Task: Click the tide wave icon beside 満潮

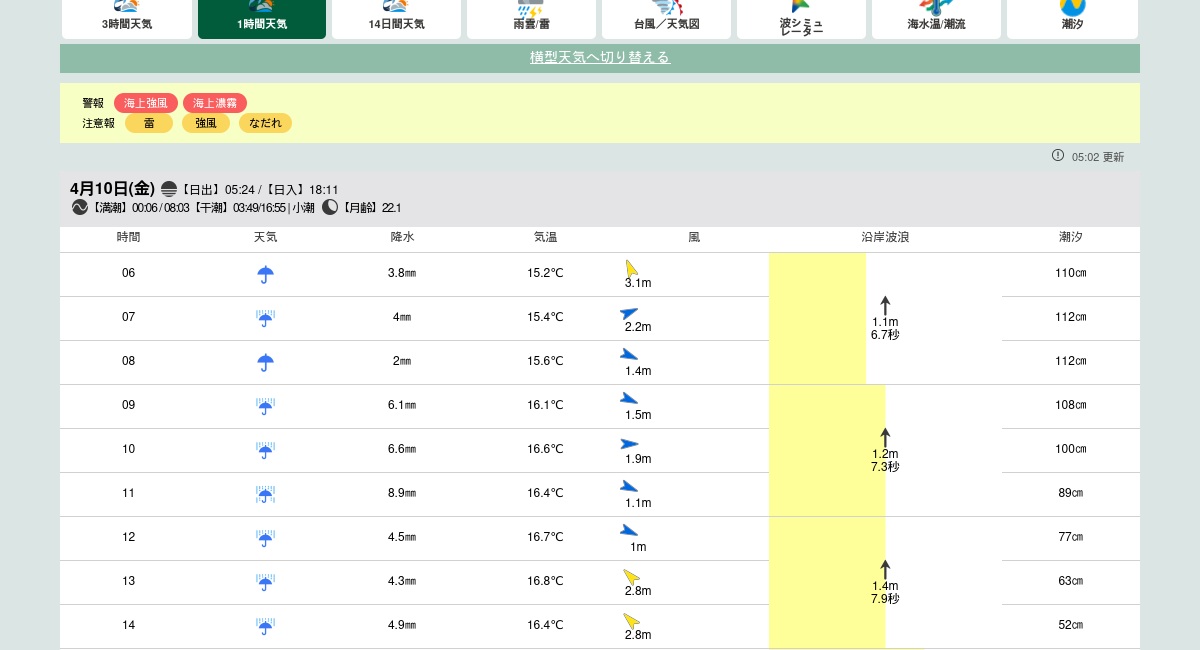Action: pos(80,207)
